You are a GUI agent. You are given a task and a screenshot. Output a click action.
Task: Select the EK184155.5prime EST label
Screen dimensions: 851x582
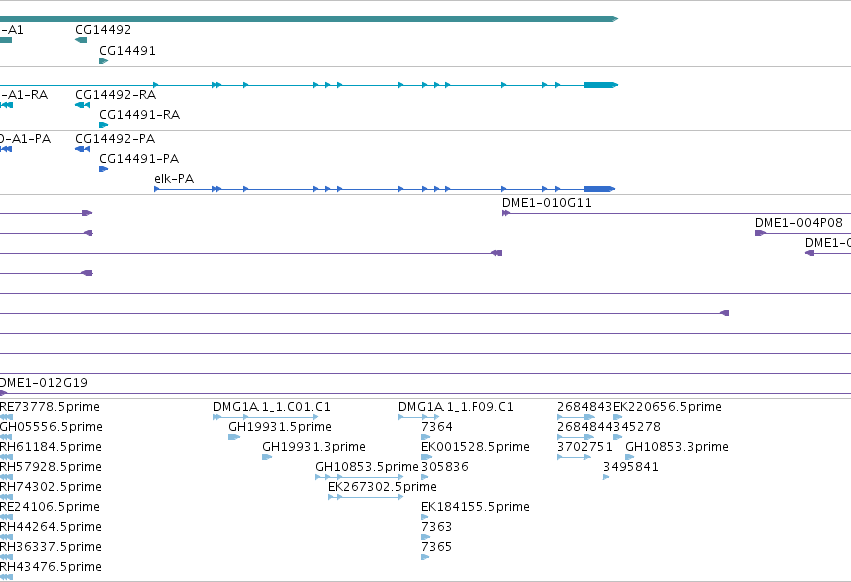(475, 507)
